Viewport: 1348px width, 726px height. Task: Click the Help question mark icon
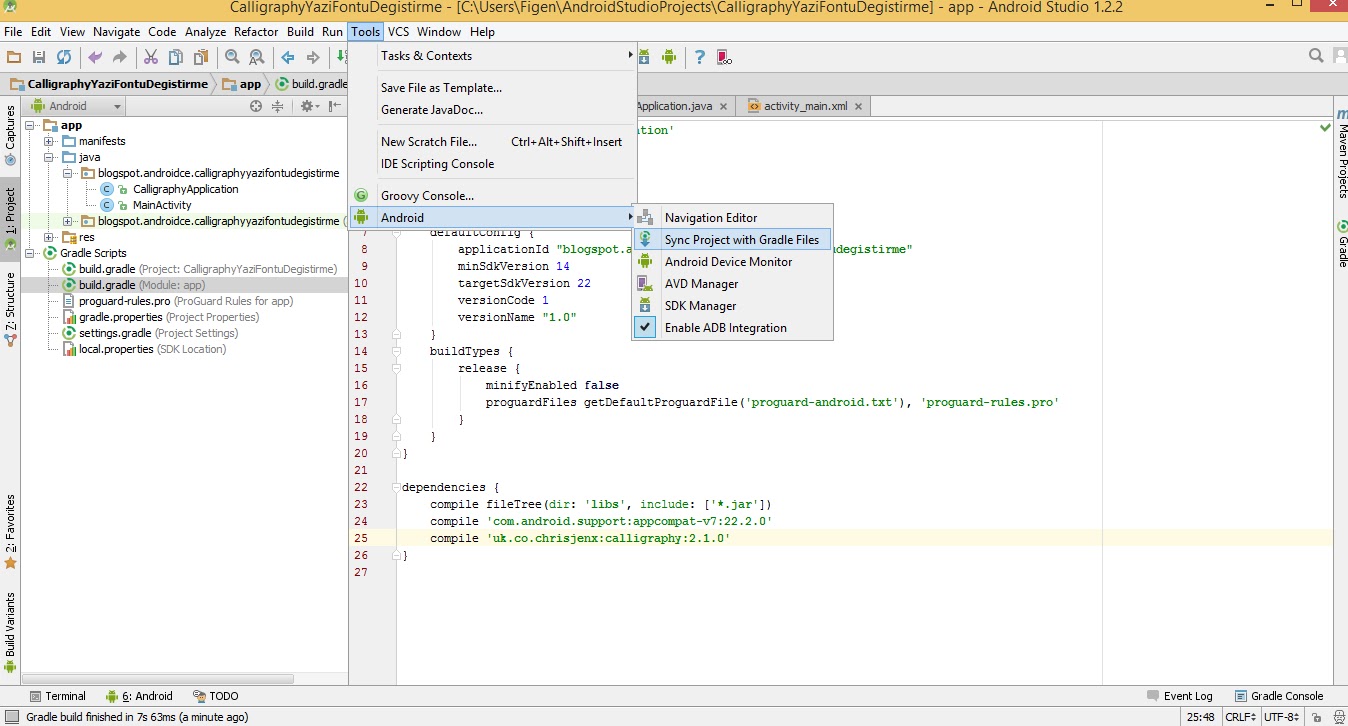(700, 58)
